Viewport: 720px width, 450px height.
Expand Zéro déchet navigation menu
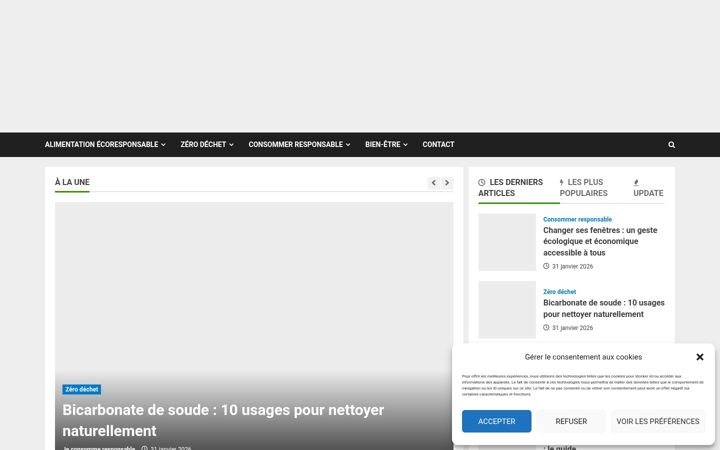pyautogui.click(x=207, y=145)
